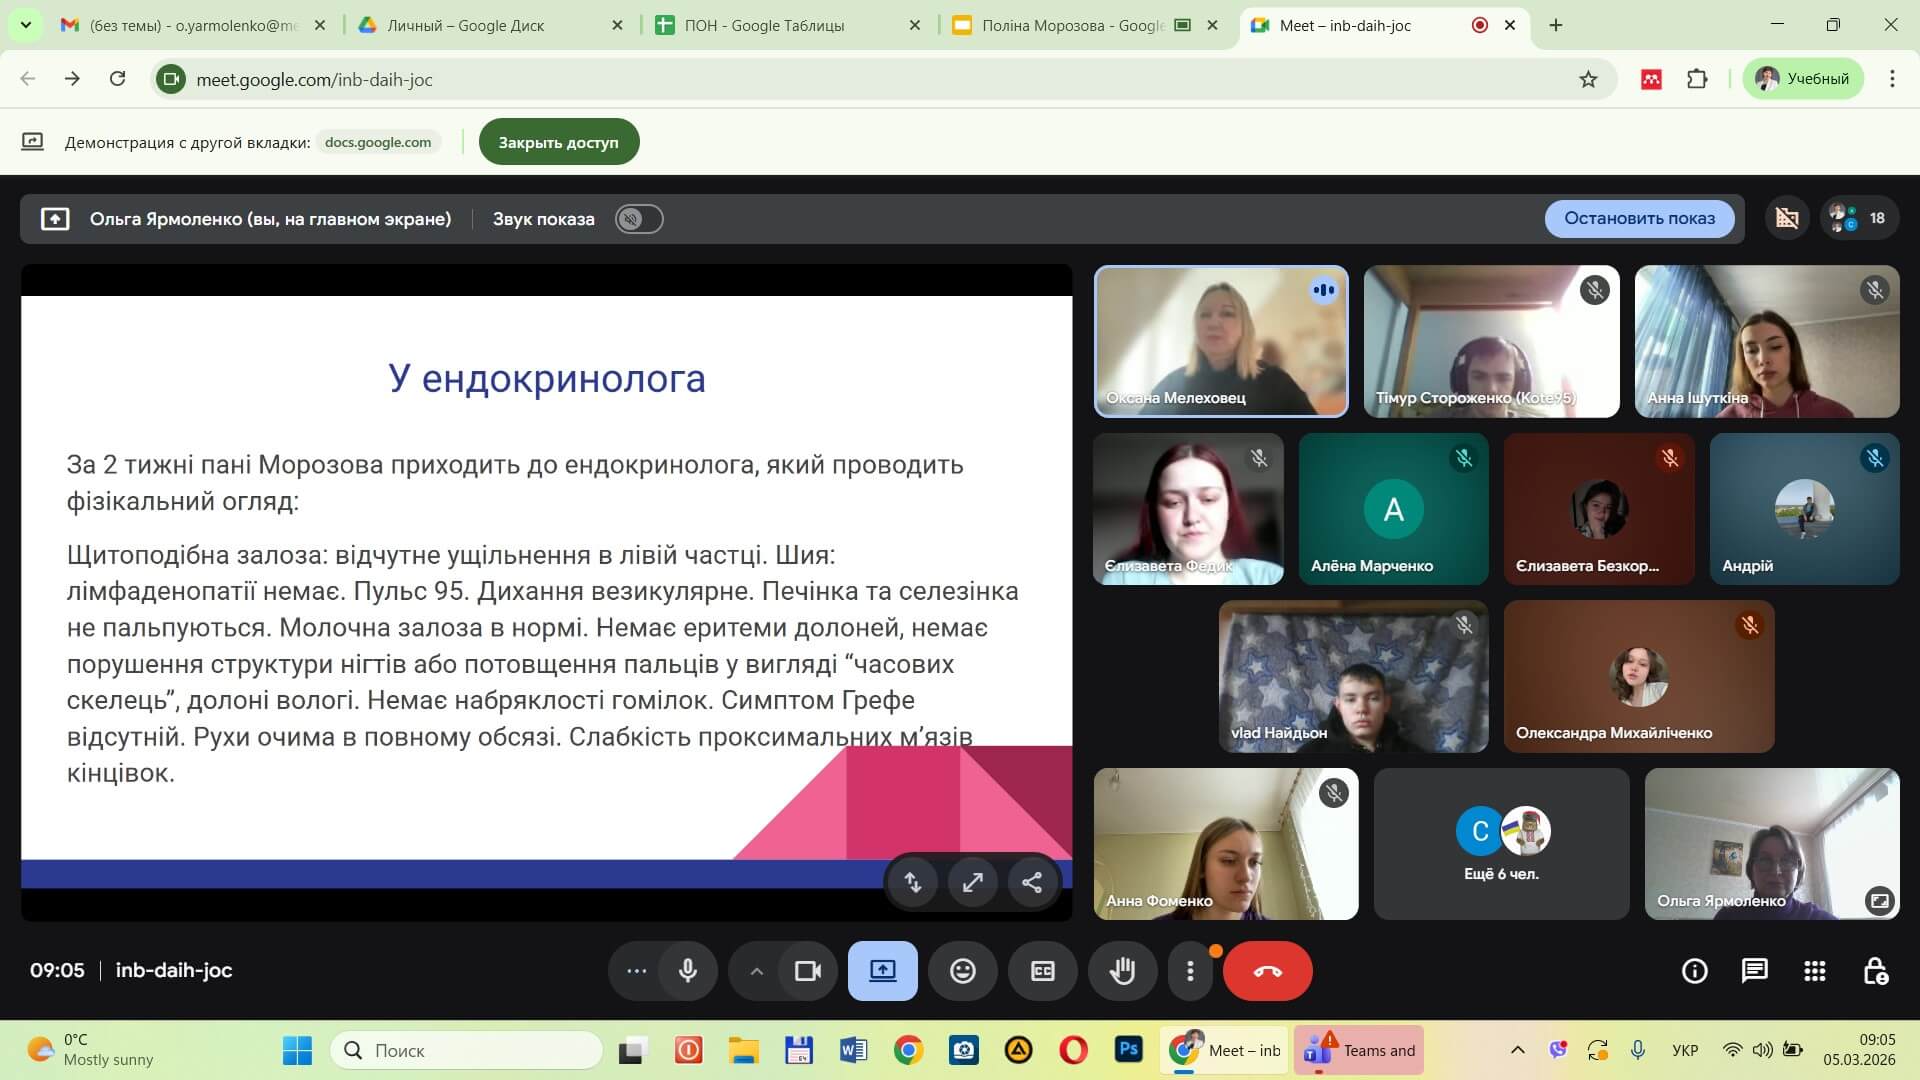Click Остановить показ button
Image resolution: width=1920 pixels, height=1080 pixels.
click(x=1638, y=218)
